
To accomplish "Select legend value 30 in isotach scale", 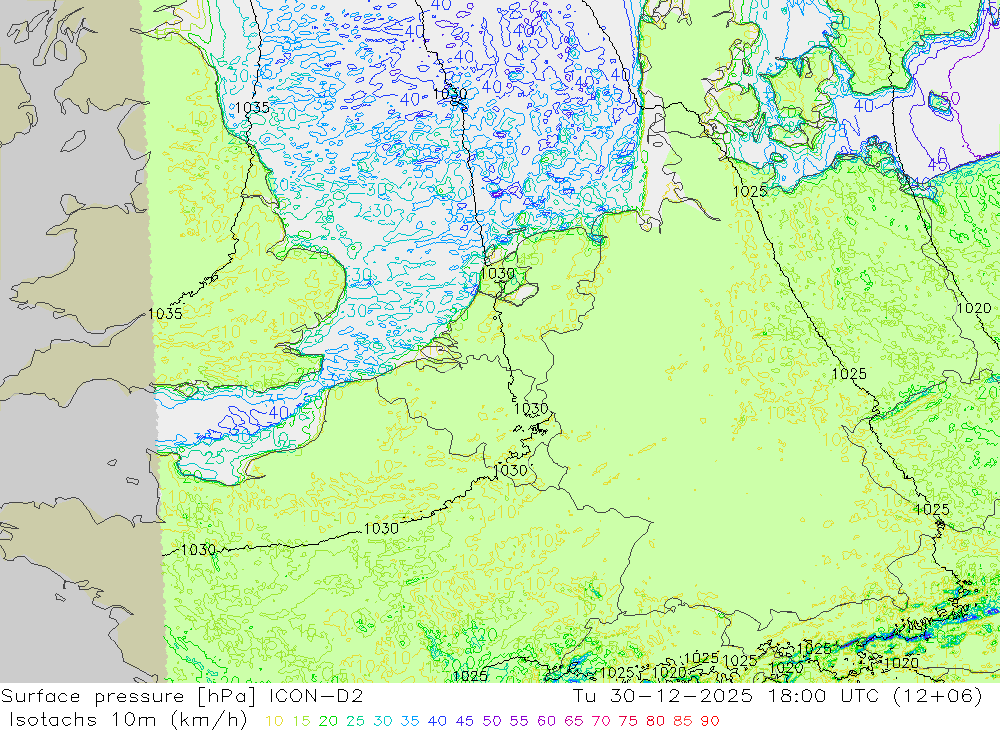I will point(383,721).
